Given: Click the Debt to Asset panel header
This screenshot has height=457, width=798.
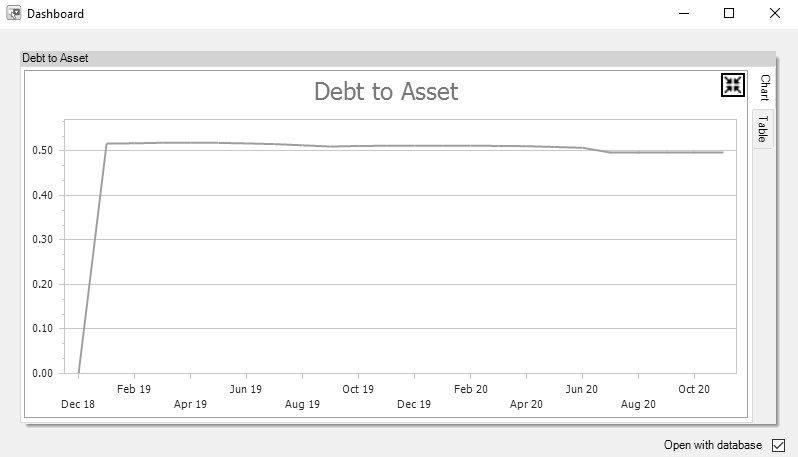Looking at the screenshot, I should point(56,58).
